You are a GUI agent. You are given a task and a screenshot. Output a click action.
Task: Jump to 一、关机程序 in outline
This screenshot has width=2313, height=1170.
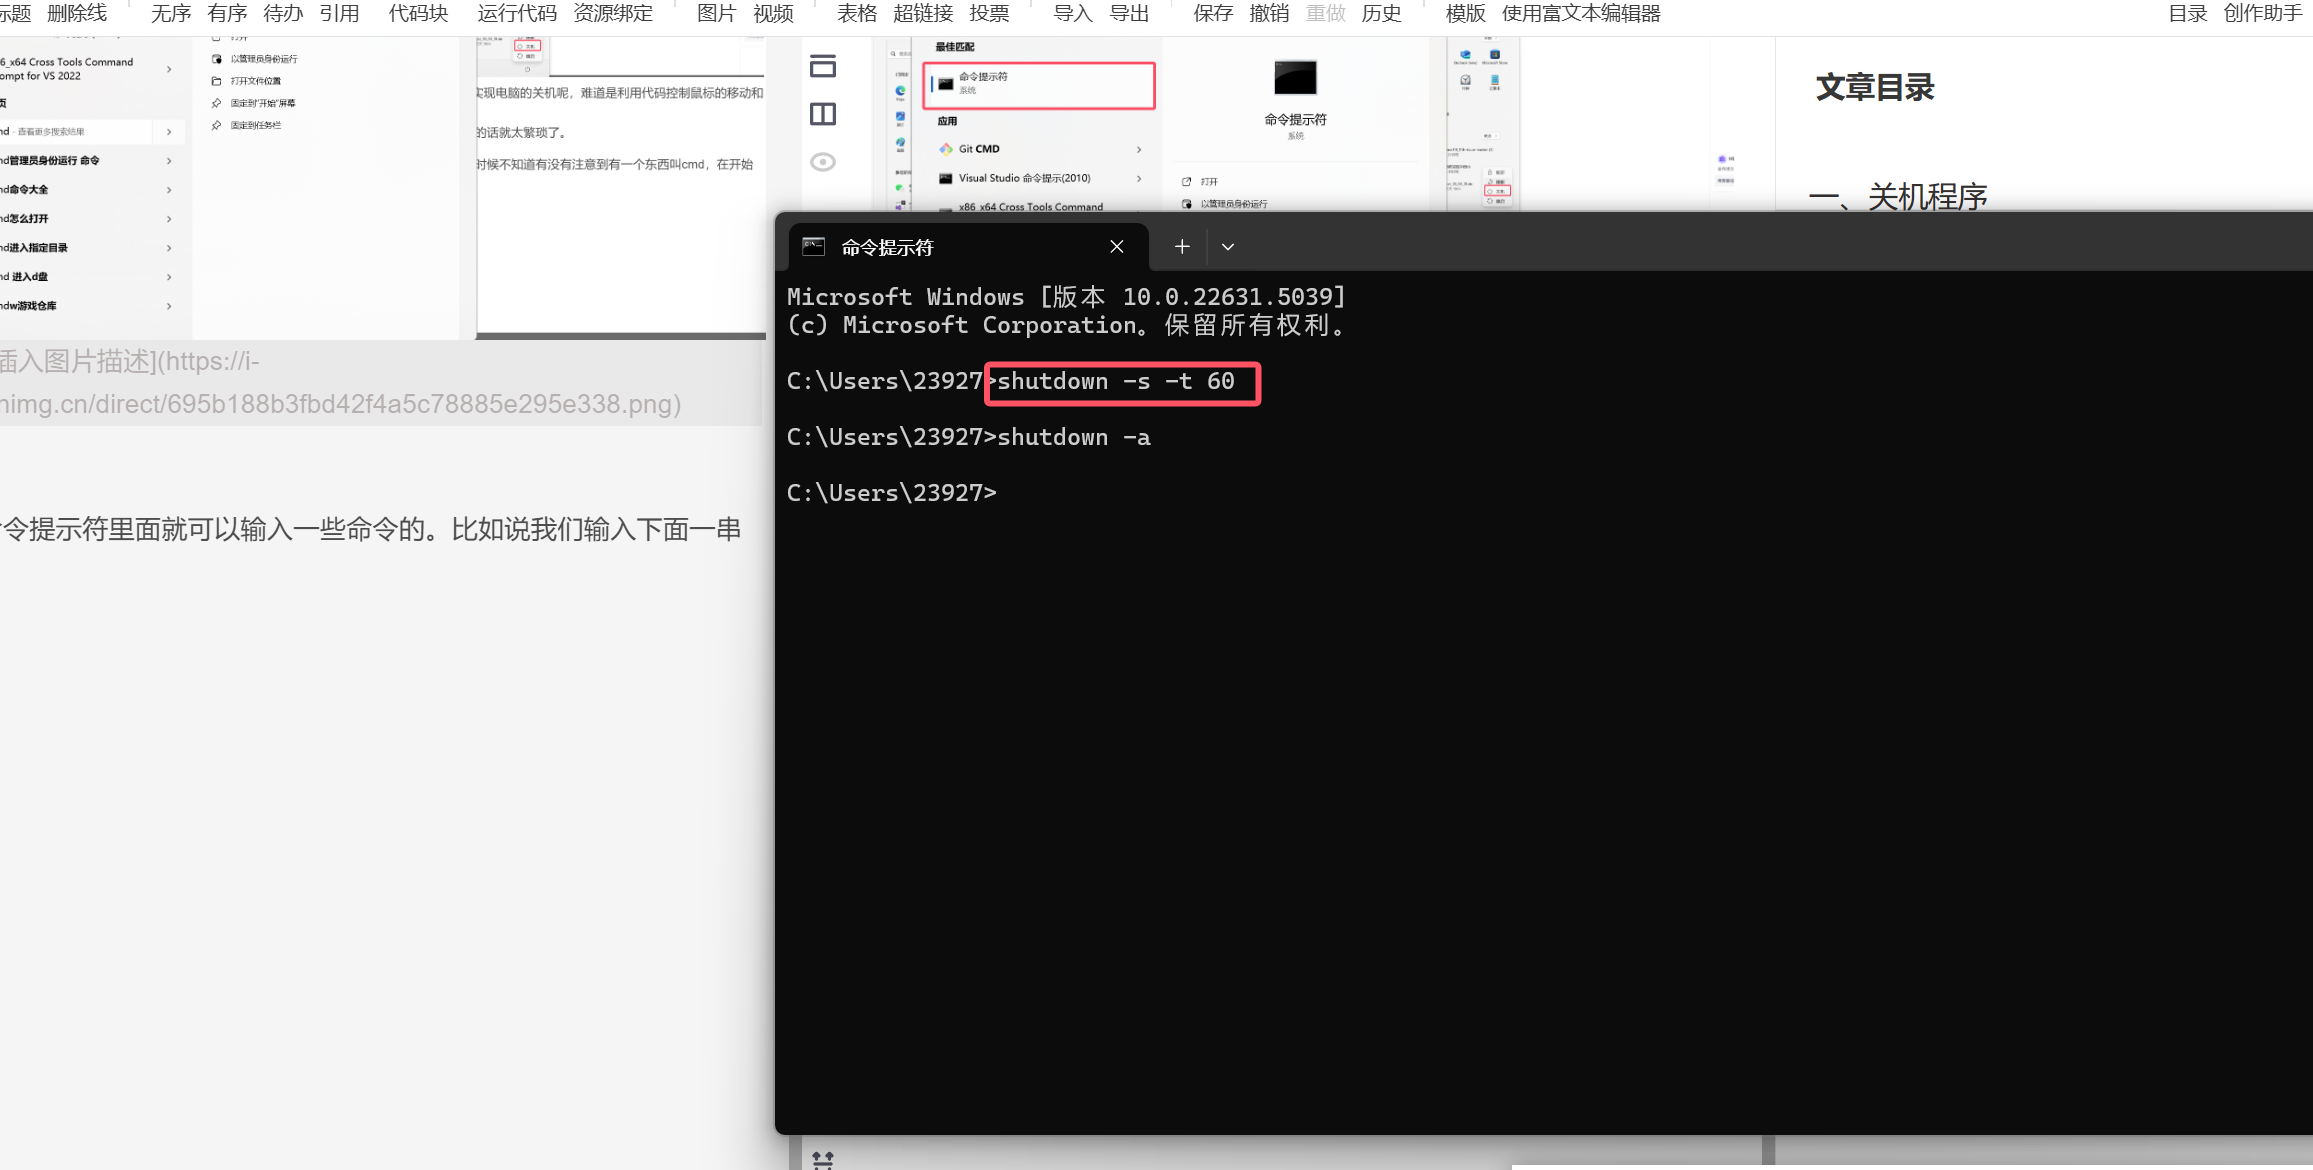pos(1898,197)
